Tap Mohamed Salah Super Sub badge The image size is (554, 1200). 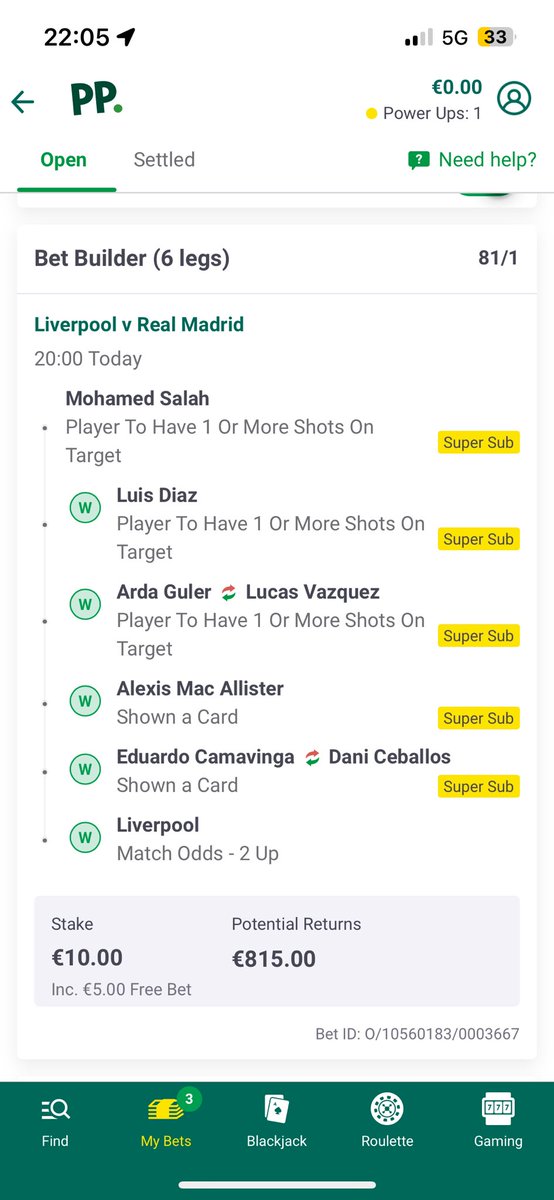click(479, 442)
